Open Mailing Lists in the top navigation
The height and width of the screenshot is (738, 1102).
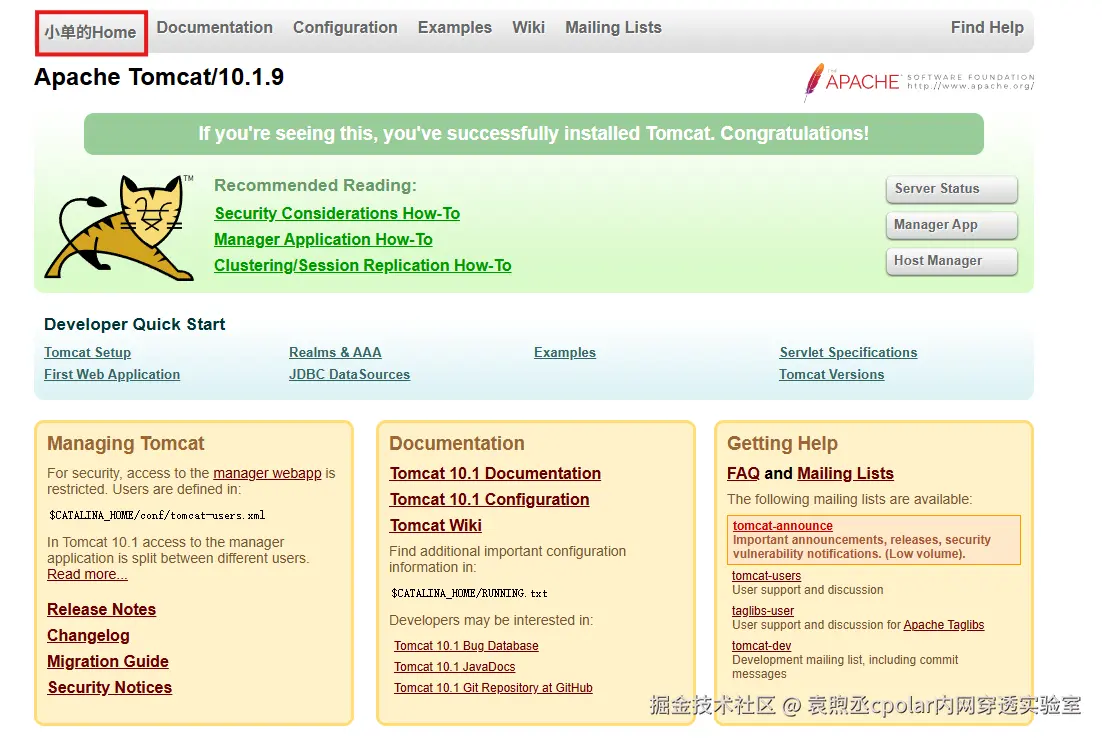tap(614, 27)
